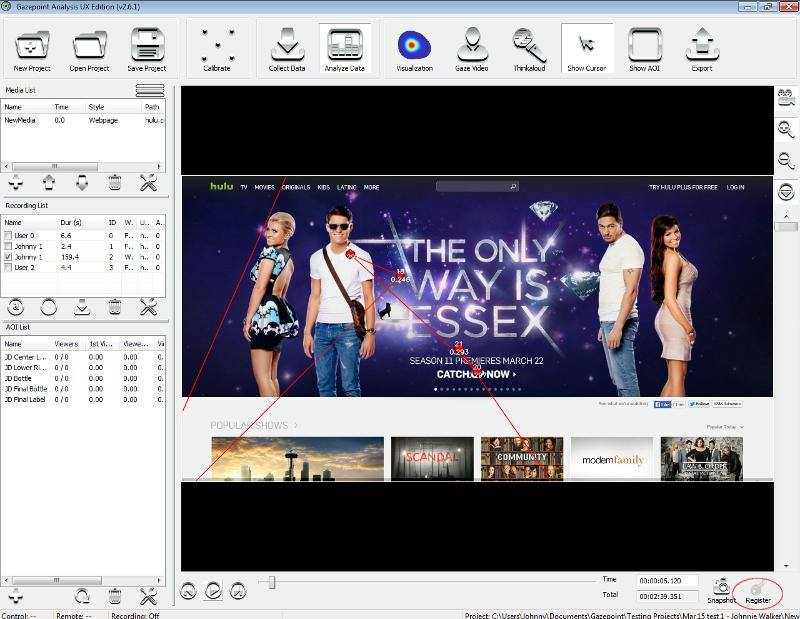Zoom out with the magnifier minus icon
800x619 pixels.
pyautogui.click(x=786, y=160)
